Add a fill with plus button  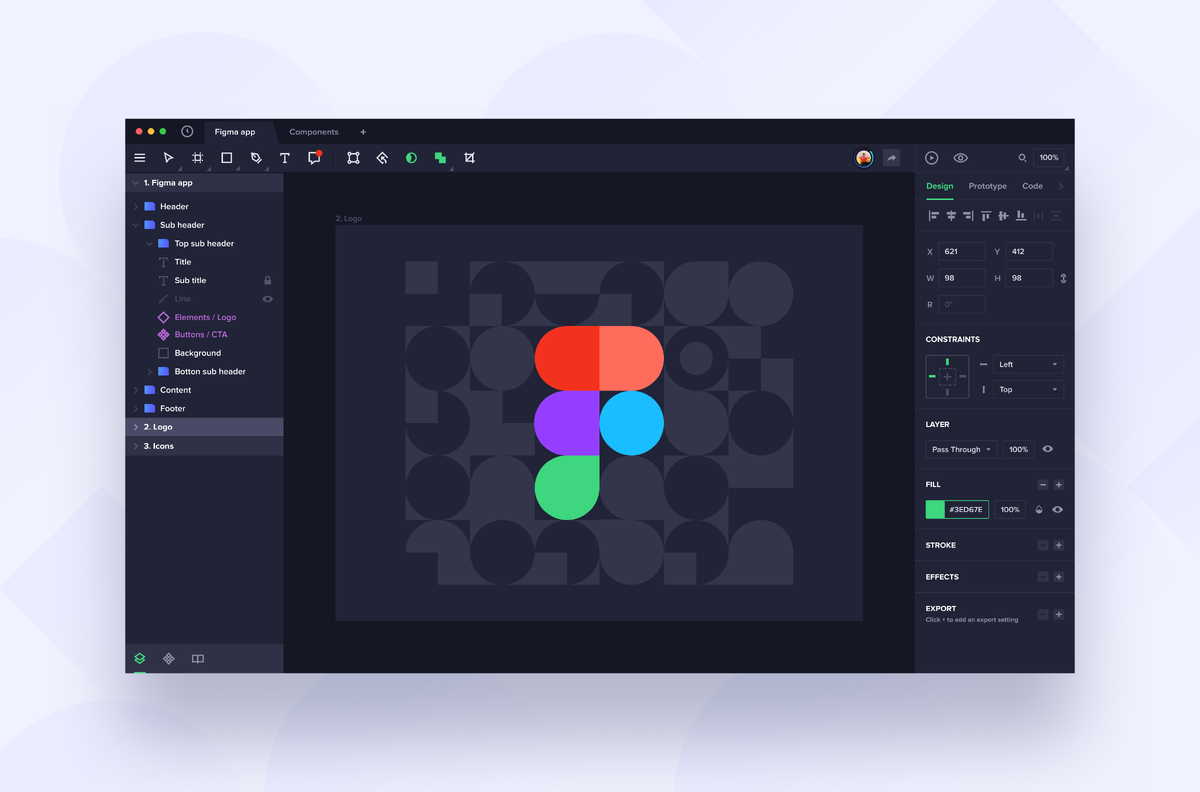point(1059,485)
